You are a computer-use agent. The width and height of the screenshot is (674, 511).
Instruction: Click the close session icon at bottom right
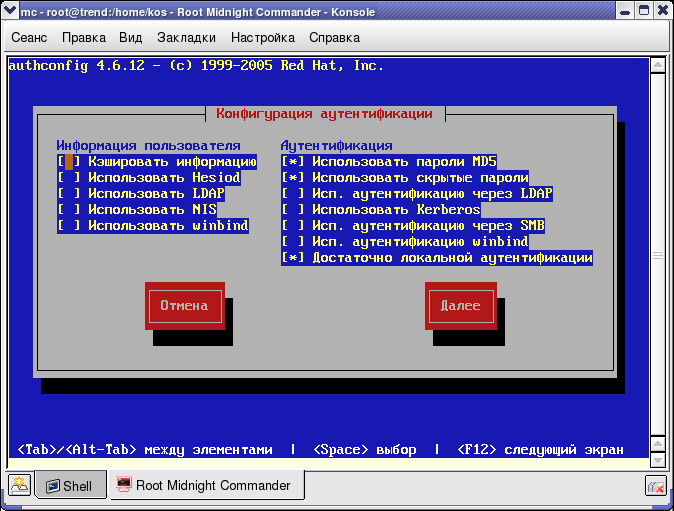point(656,487)
